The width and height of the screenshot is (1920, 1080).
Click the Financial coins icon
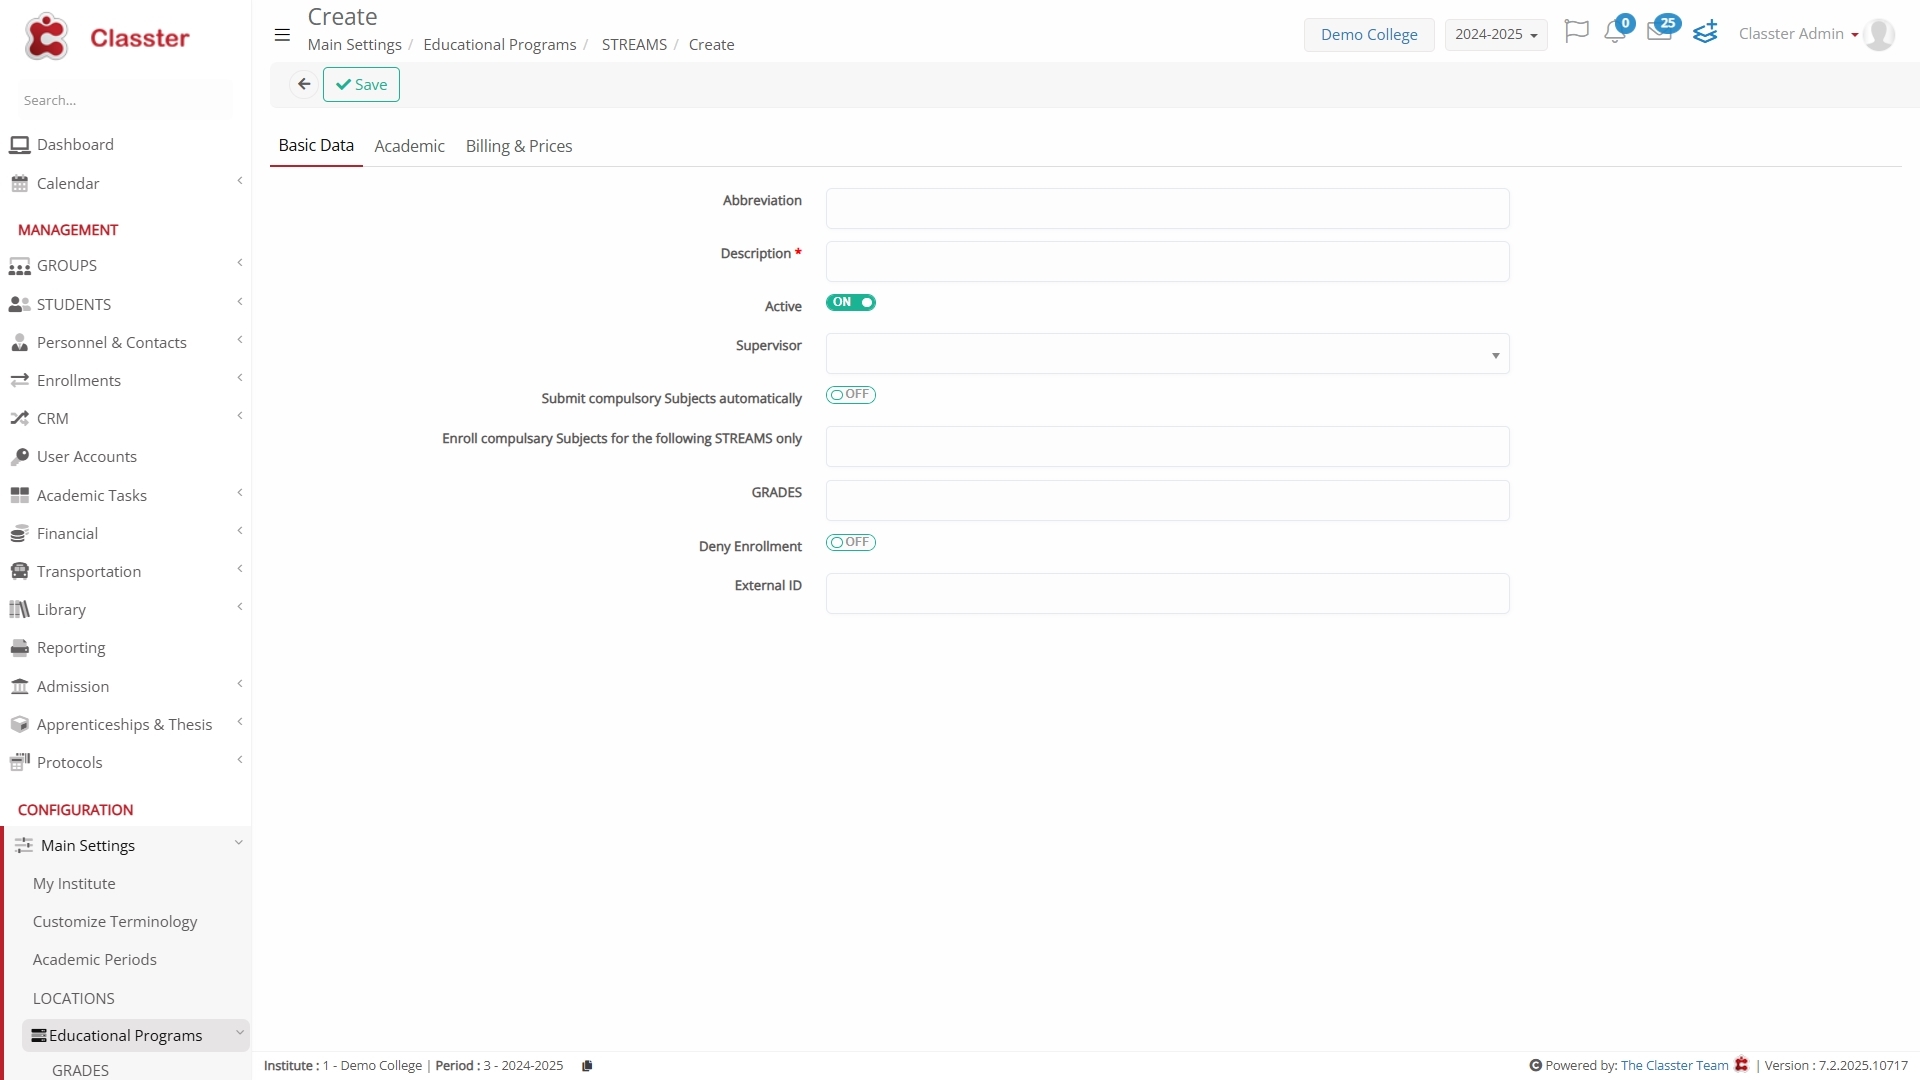[19, 534]
